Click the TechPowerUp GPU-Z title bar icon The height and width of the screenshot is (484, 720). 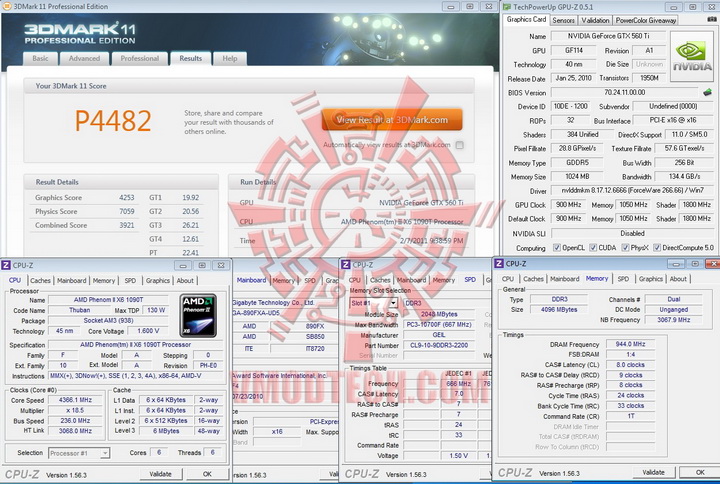(507, 7)
